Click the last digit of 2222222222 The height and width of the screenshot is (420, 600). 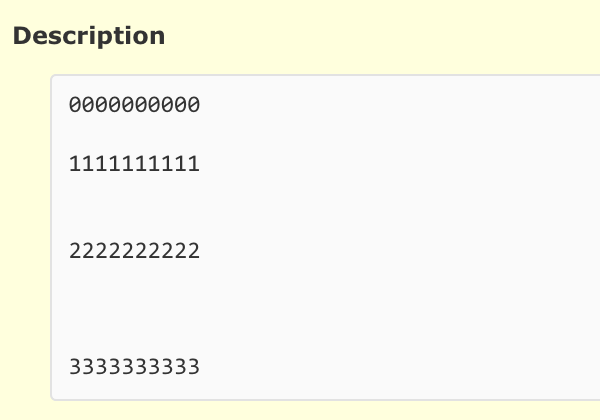point(193,251)
